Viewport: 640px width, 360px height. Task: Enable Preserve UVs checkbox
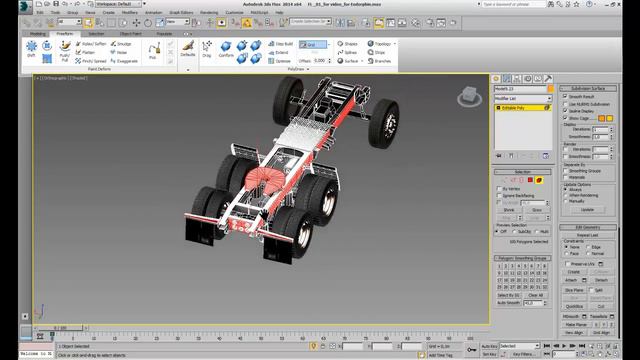(568, 264)
